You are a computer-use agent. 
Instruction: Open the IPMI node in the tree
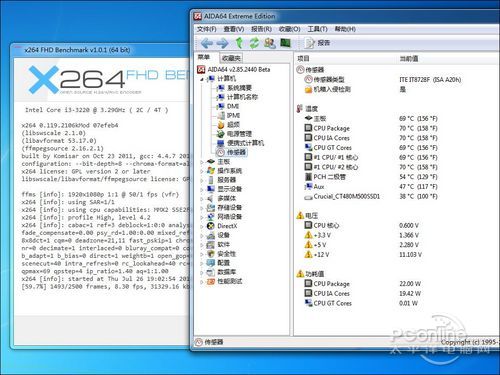click(x=229, y=116)
